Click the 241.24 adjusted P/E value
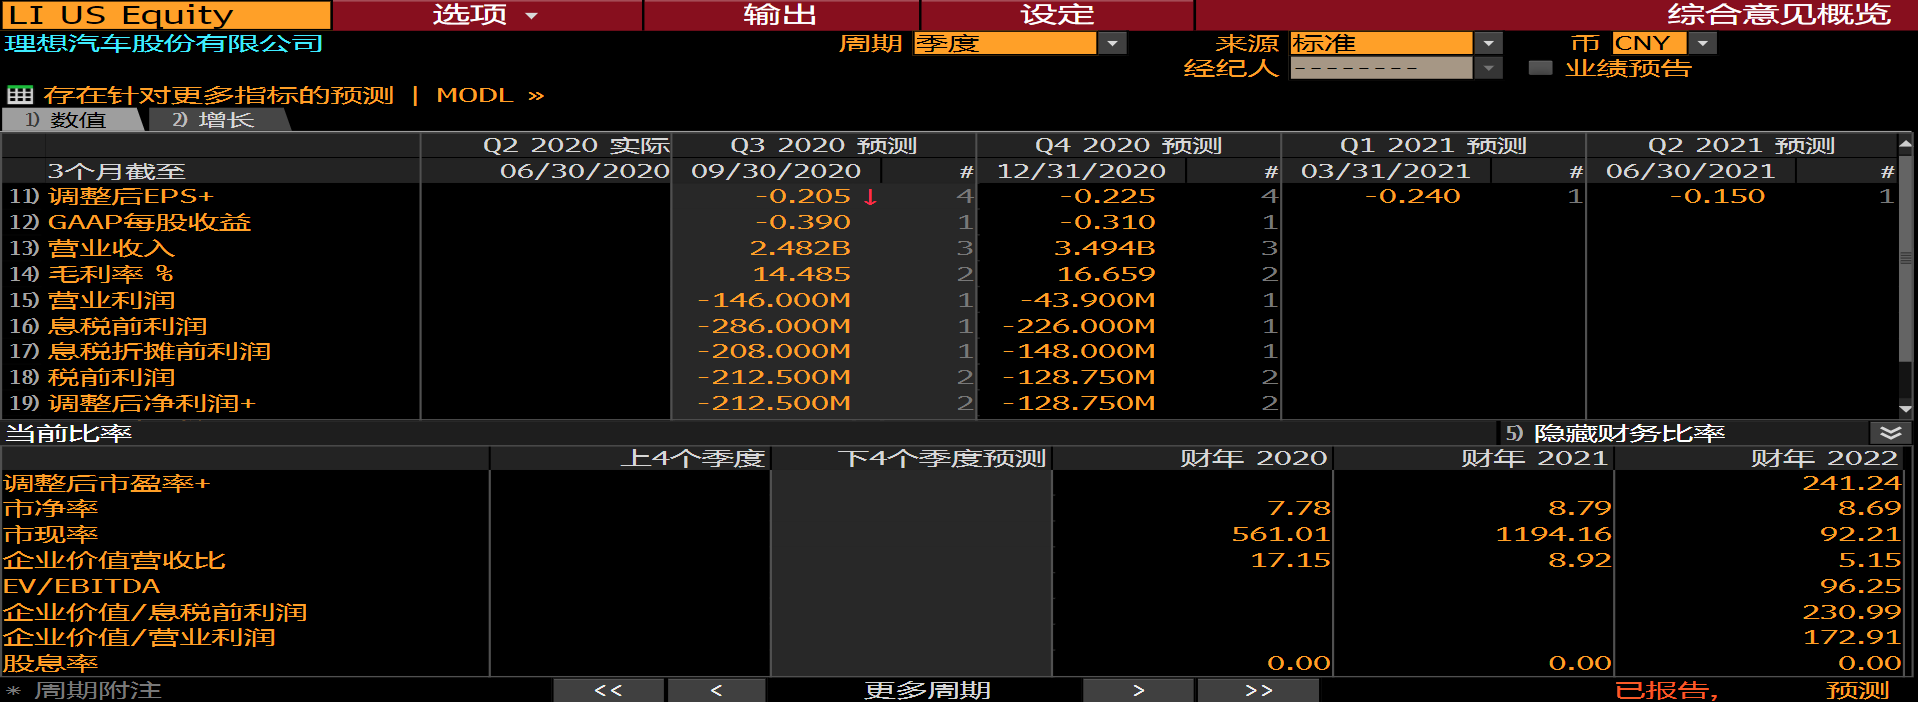The width and height of the screenshot is (1918, 702). click(x=1851, y=483)
